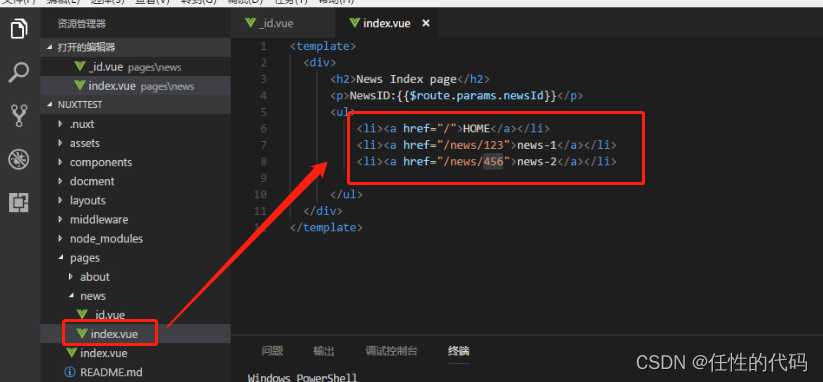Click the 资源管理器 panel title

(81, 24)
